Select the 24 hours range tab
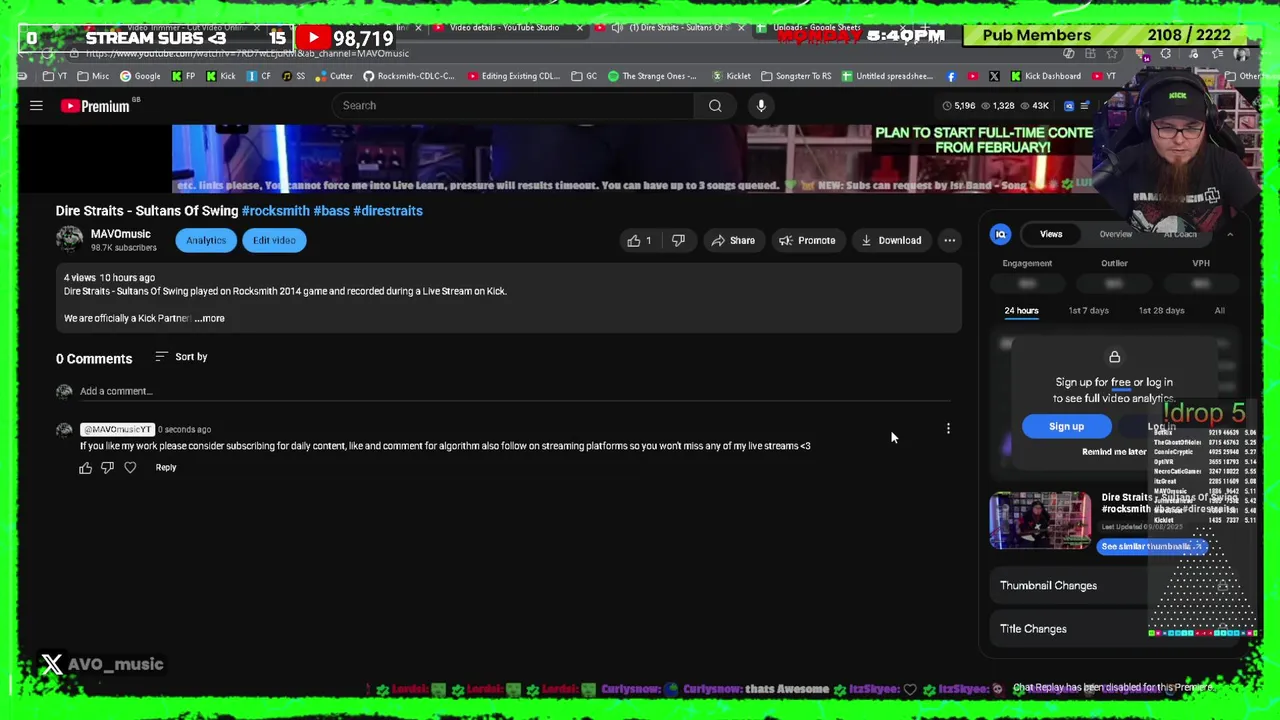 point(1021,311)
